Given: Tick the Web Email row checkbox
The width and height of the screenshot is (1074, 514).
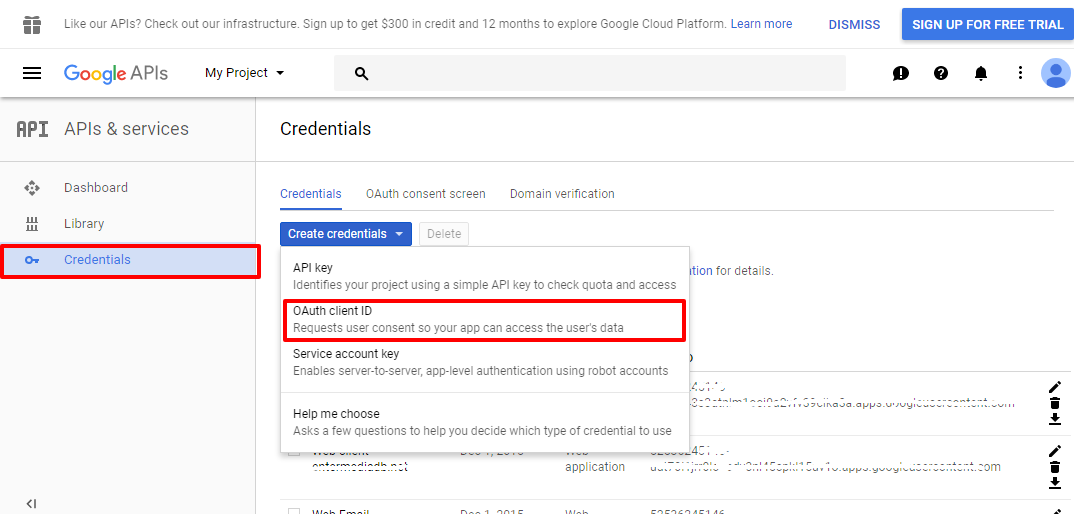Looking at the screenshot, I should click(294, 511).
